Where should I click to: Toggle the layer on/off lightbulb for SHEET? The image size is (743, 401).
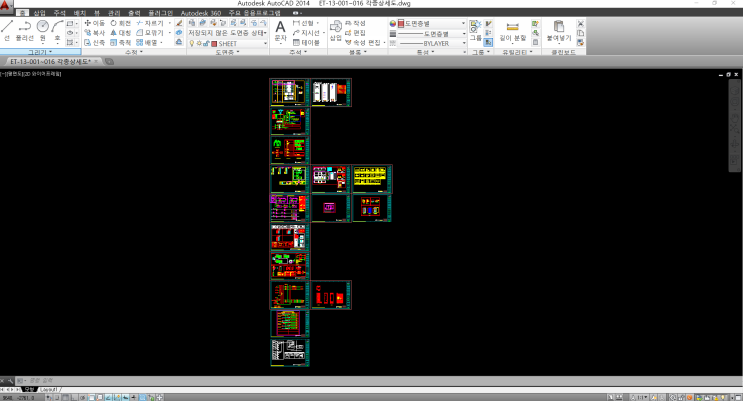coord(191,43)
